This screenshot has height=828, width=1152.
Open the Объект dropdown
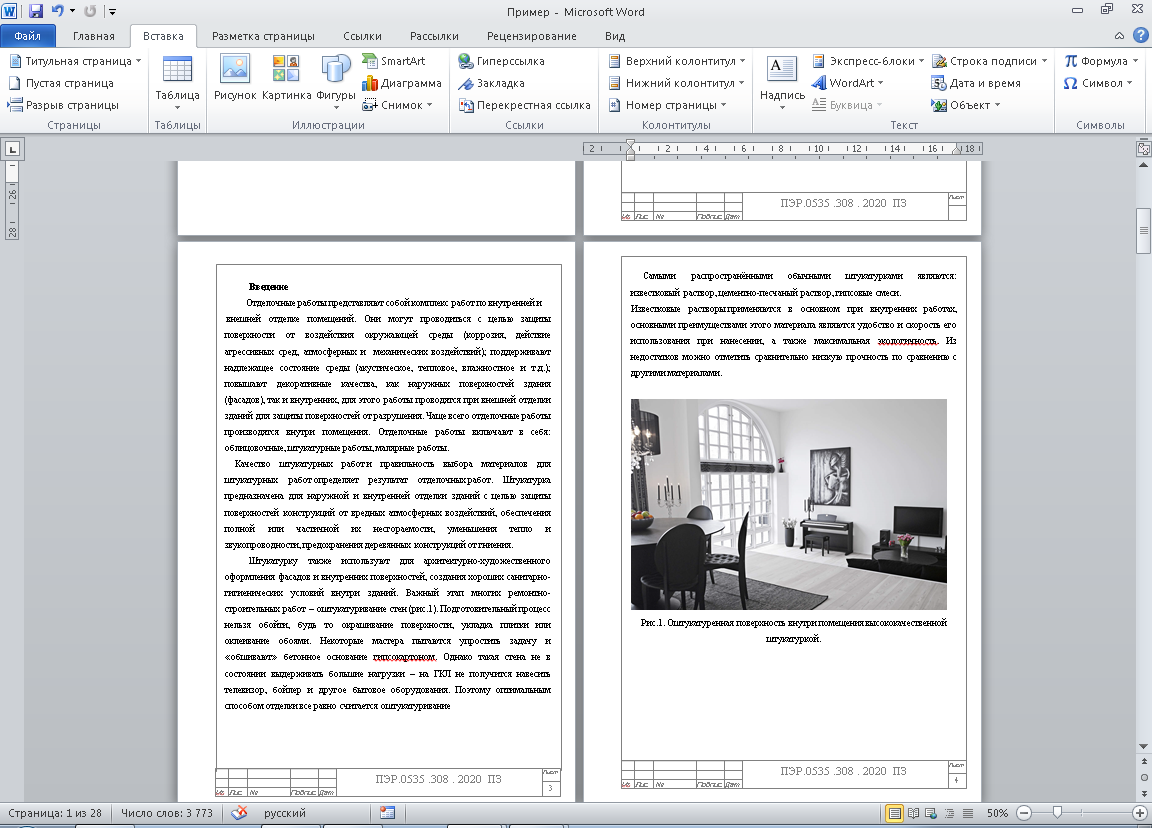click(x=966, y=105)
